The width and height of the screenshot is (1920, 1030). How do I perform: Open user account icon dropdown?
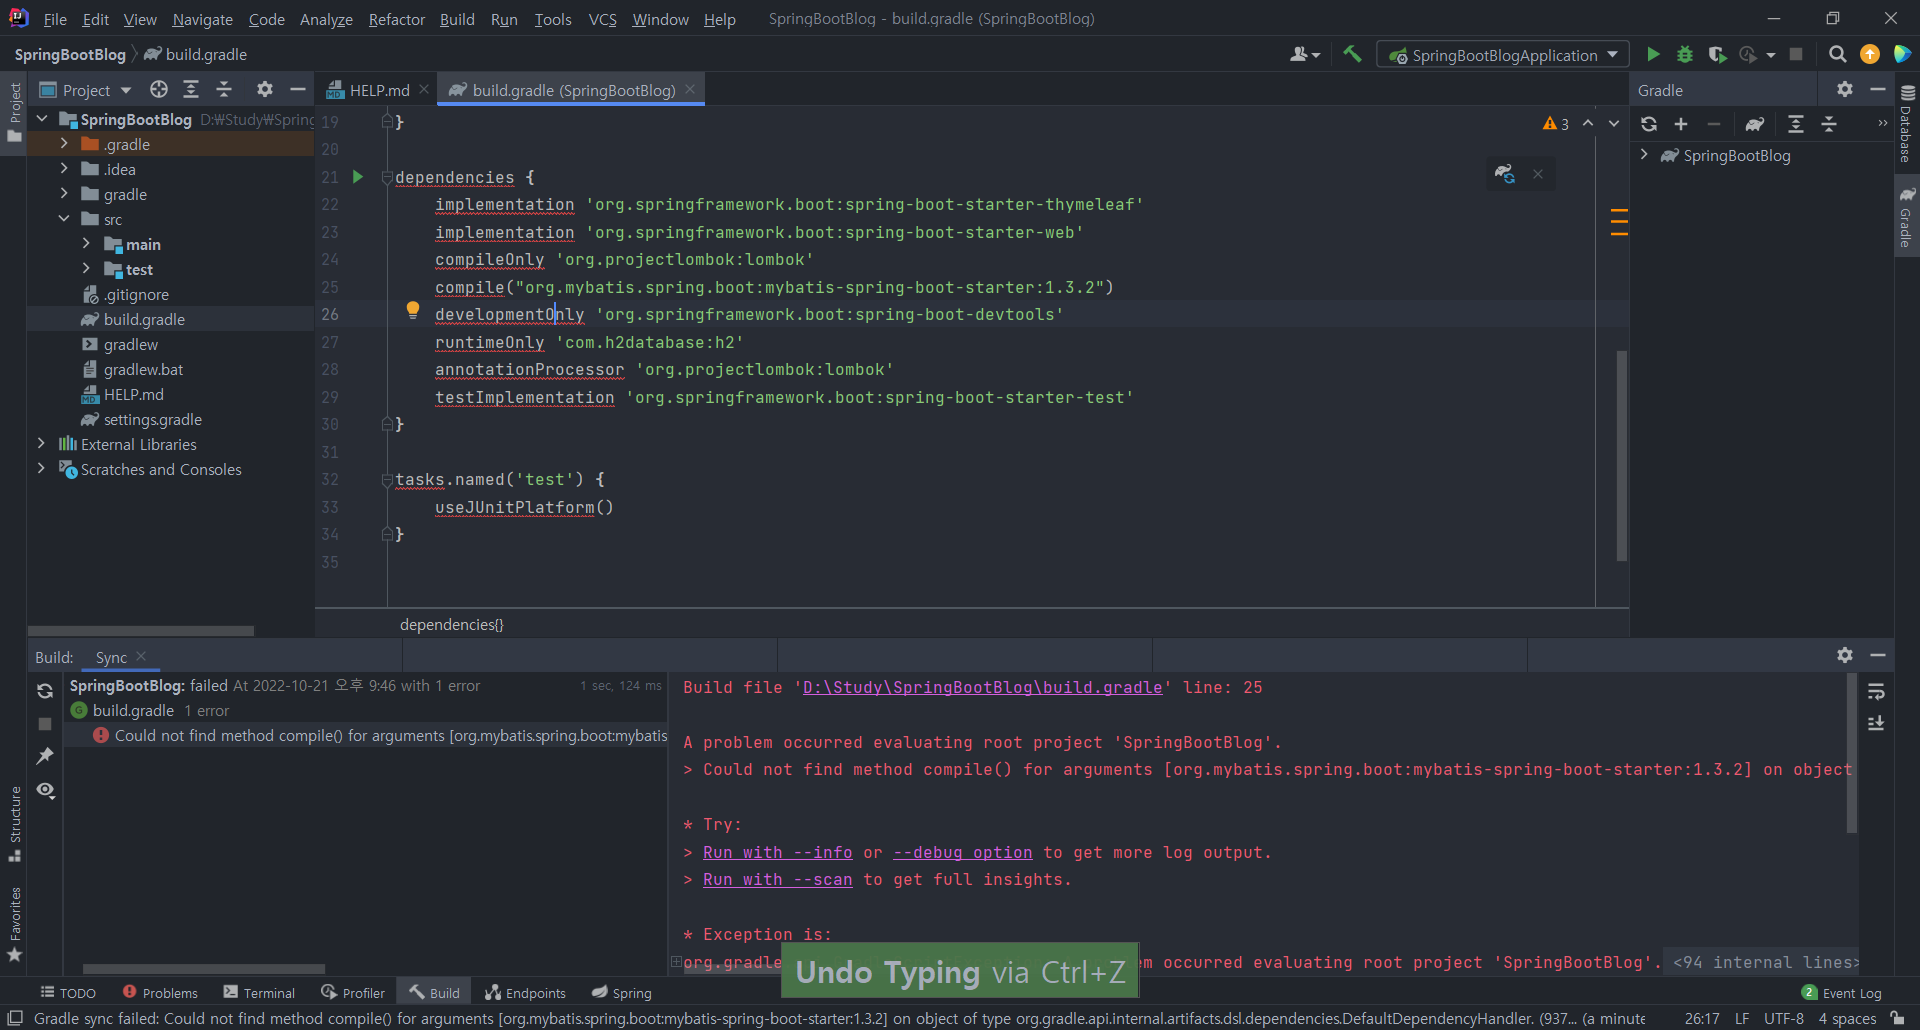(1305, 55)
